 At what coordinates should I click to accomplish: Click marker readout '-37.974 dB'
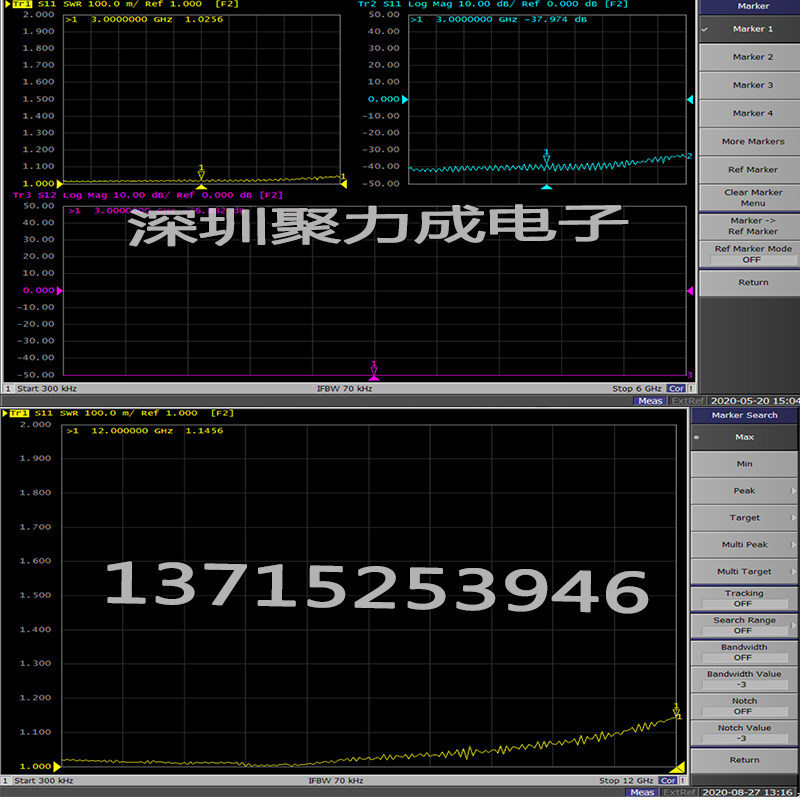click(555, 19)
